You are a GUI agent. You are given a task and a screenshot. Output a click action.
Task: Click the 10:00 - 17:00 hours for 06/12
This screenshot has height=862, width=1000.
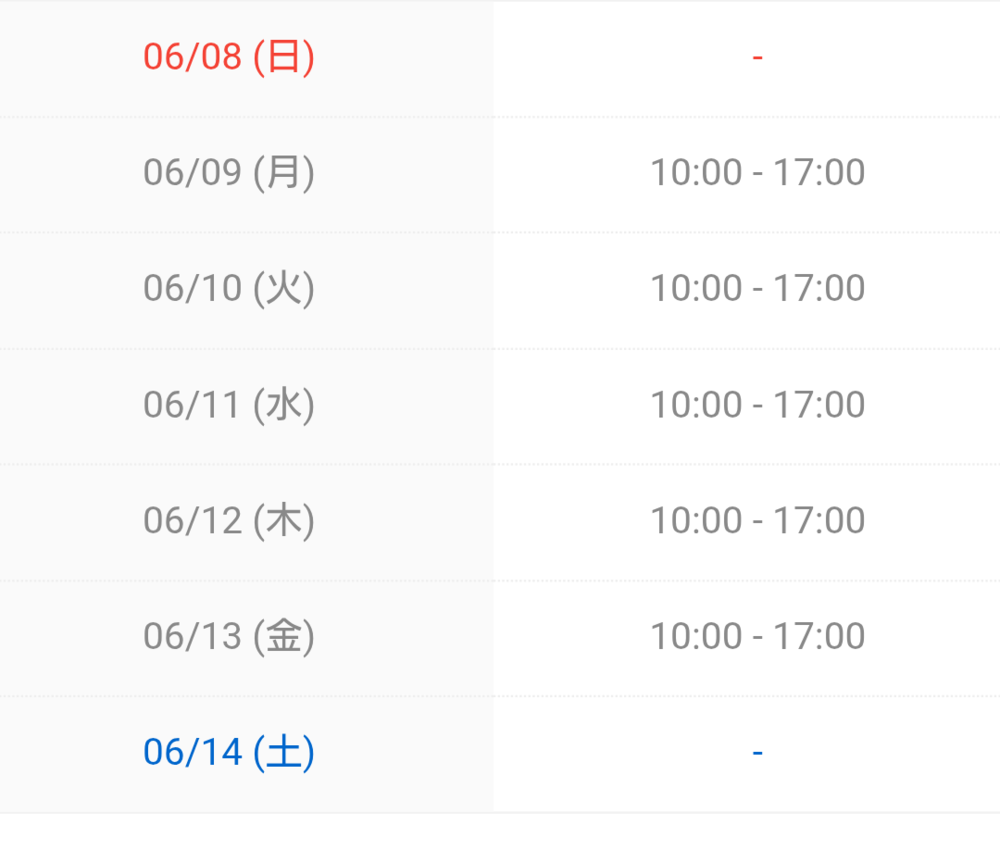[758, 520]
